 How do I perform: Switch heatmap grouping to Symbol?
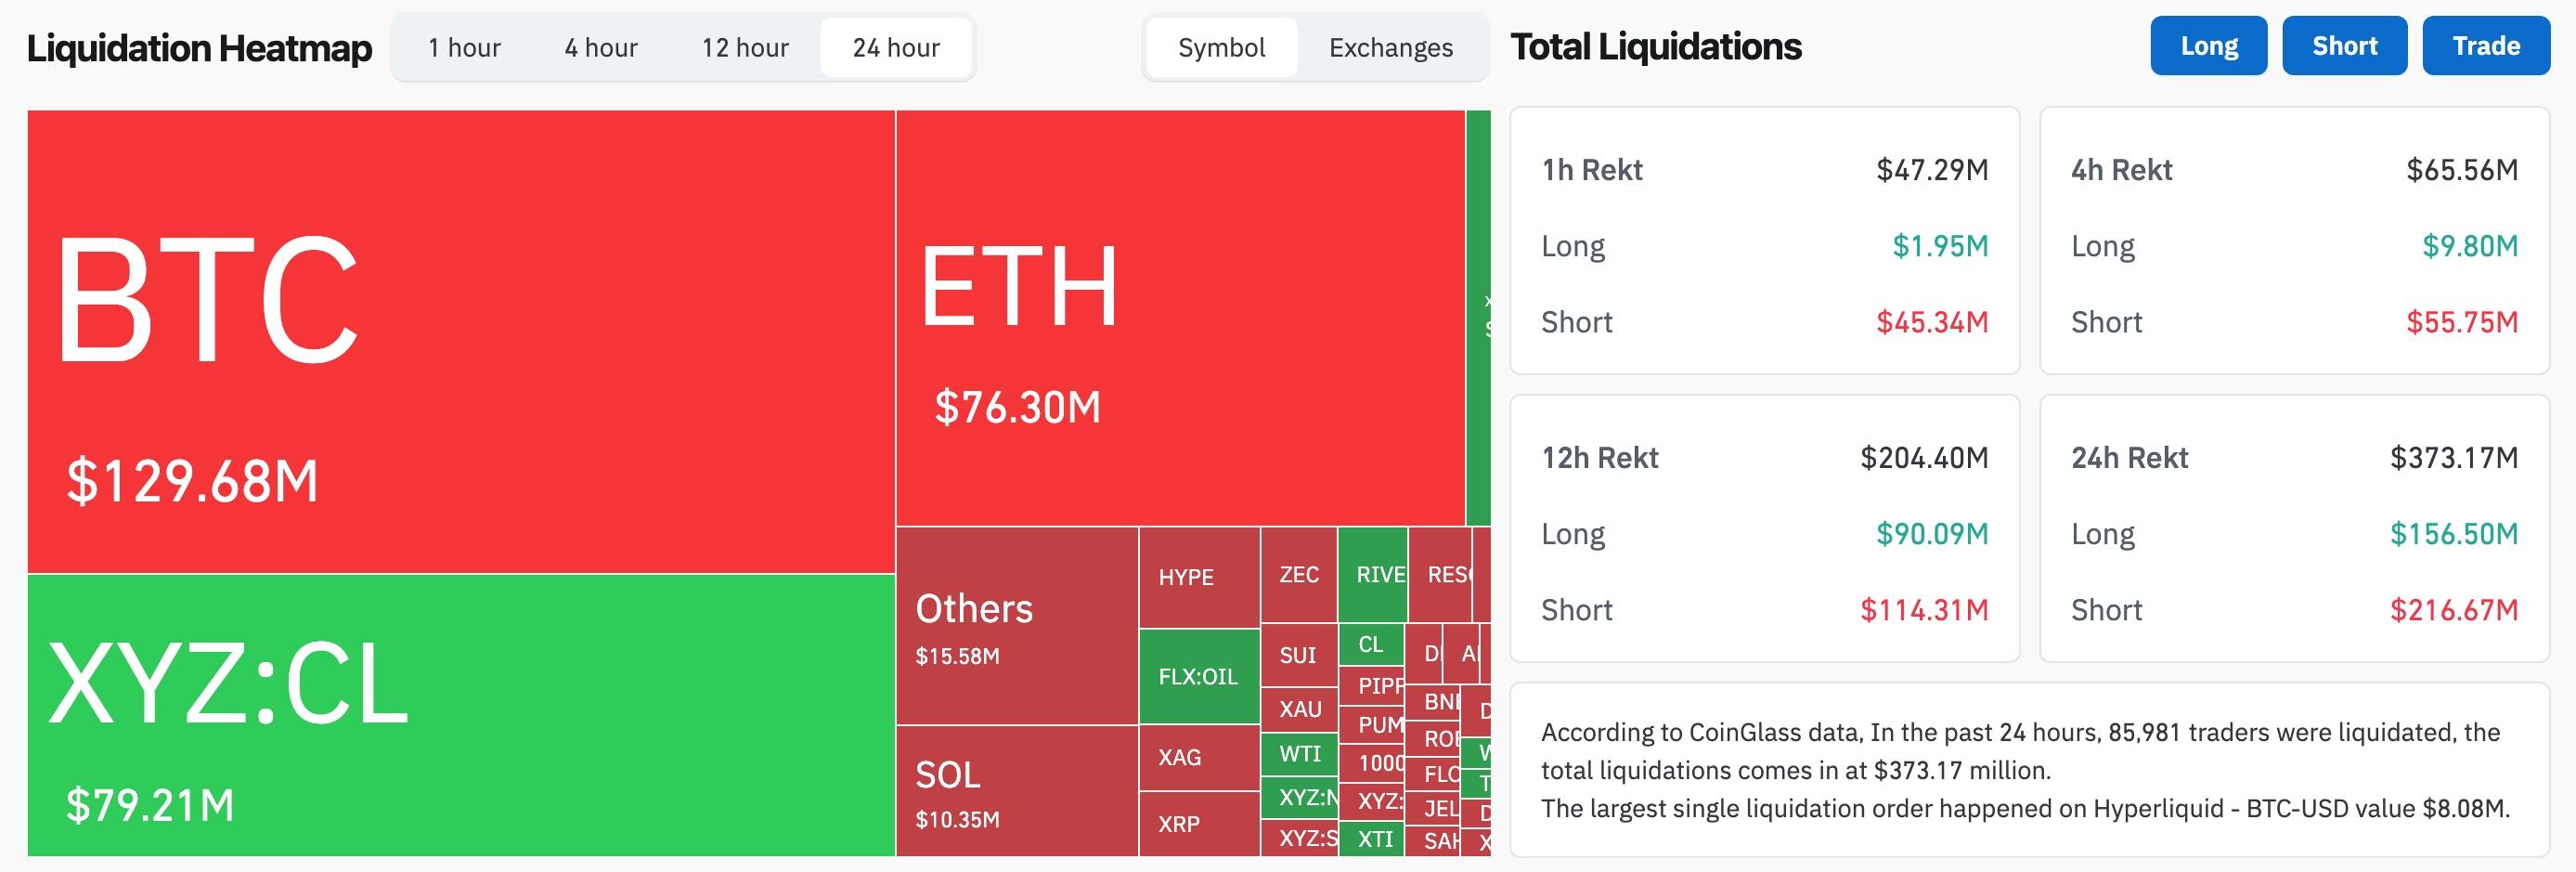1222,47
